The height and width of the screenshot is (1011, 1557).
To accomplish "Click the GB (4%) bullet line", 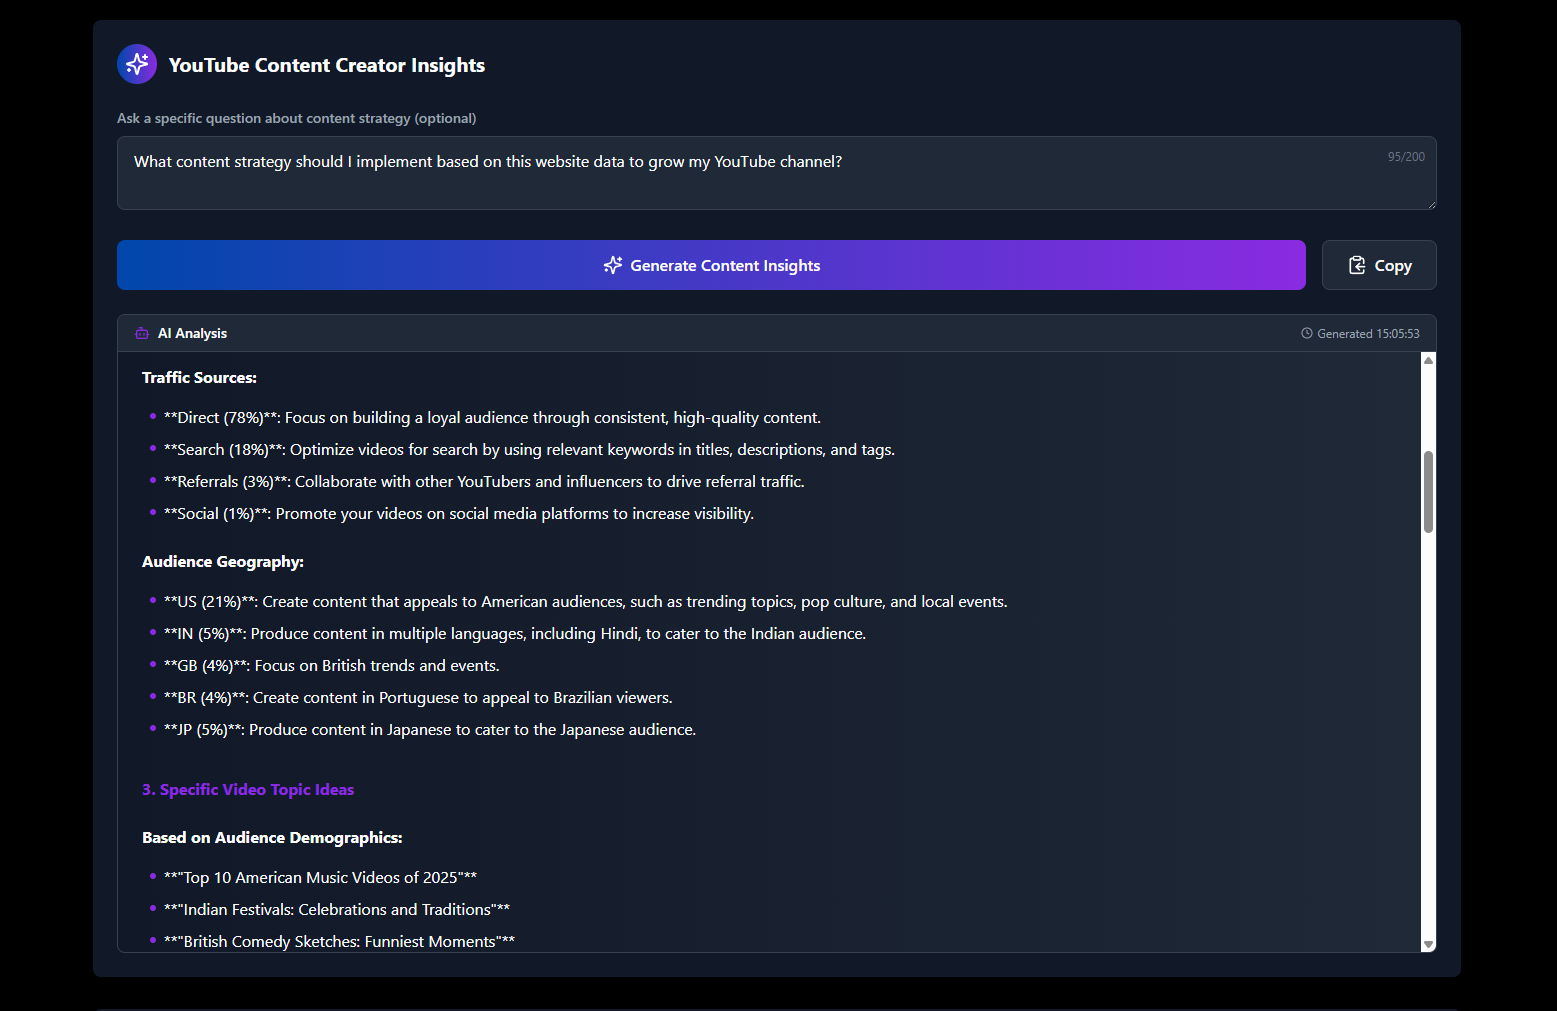I will 331,666.
